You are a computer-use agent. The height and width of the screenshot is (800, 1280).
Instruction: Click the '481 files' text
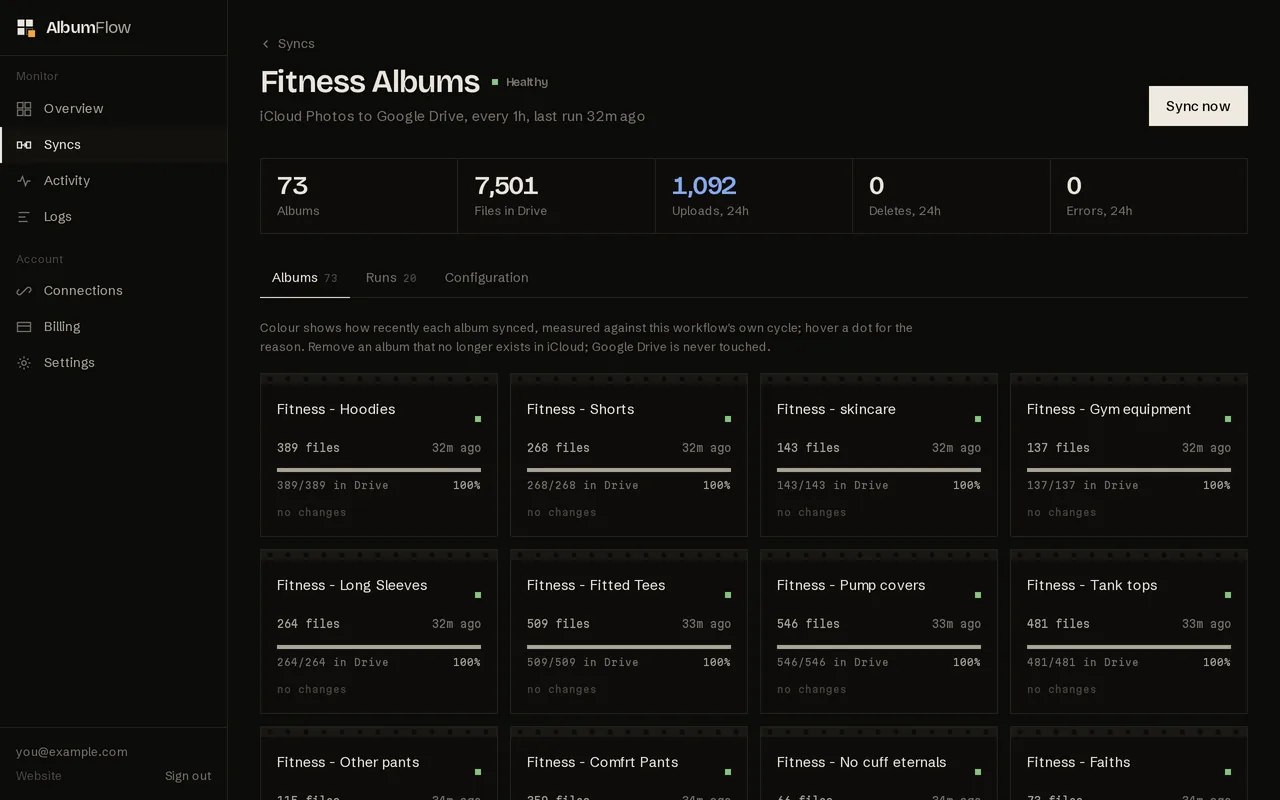pos(1058,624)
